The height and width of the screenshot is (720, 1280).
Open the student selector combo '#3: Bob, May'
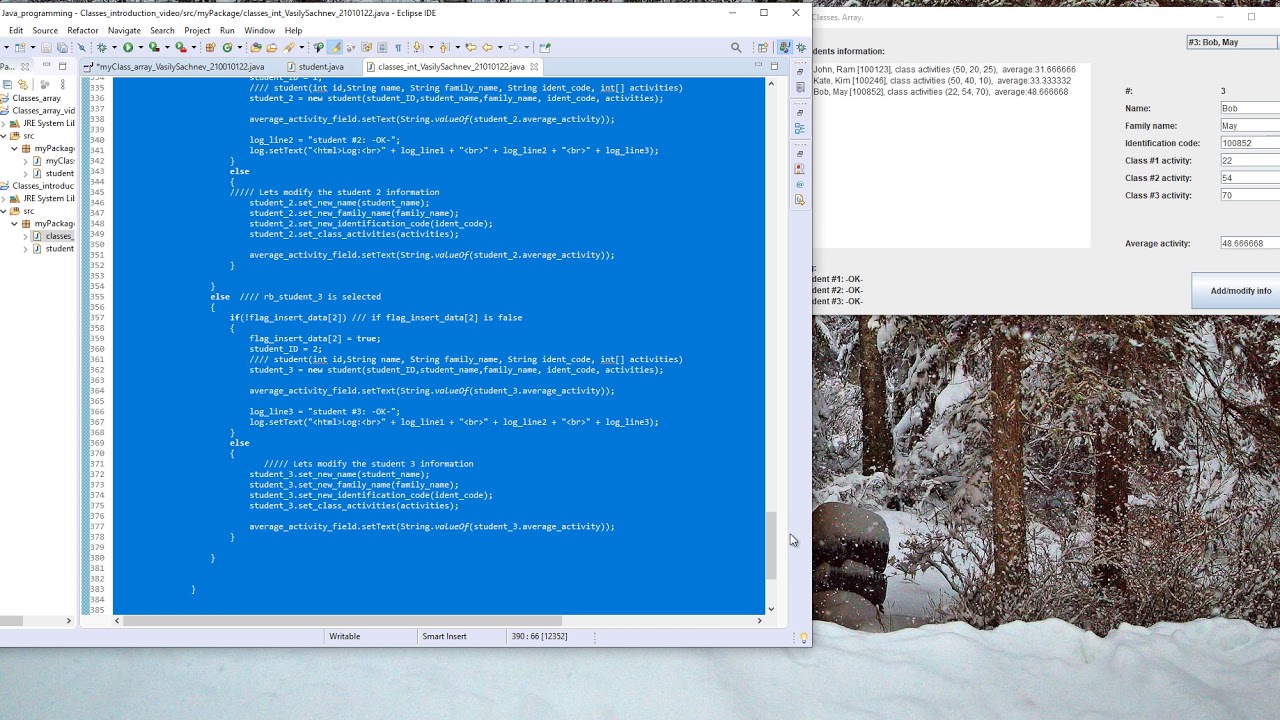tap(1232, 42)
